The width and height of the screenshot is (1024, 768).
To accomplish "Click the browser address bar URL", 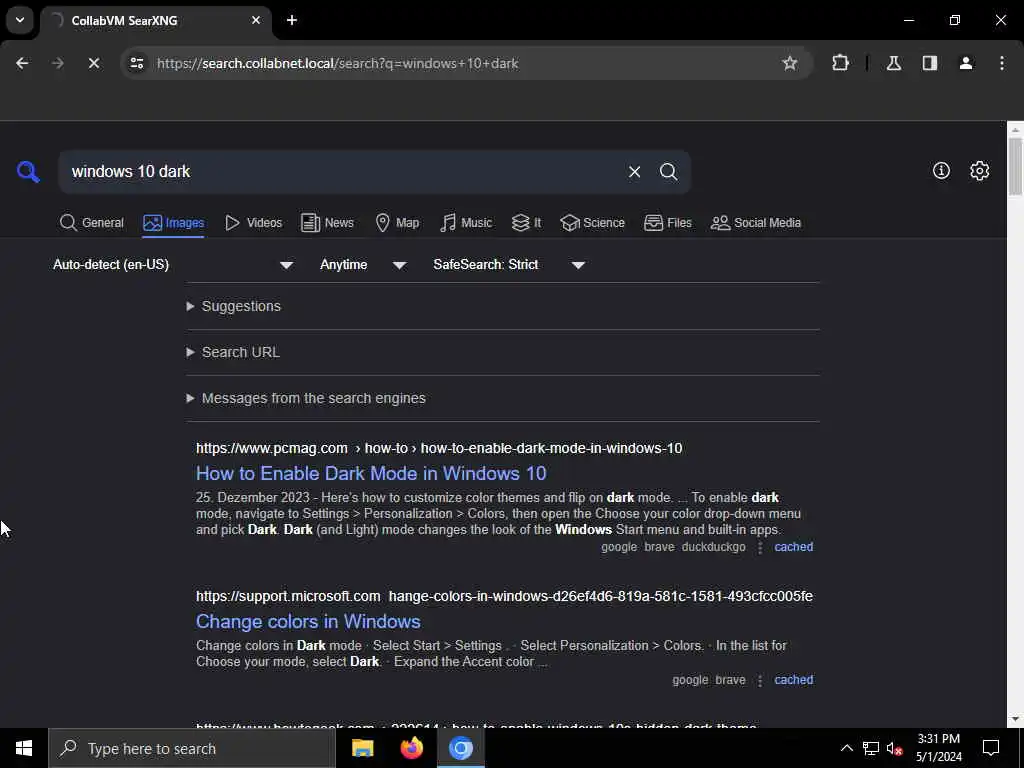I will [x=337, y=63].
